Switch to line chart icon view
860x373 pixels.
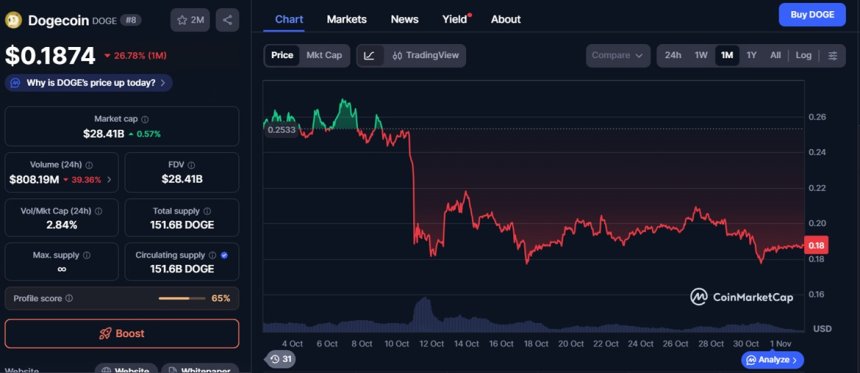[369, 55]
